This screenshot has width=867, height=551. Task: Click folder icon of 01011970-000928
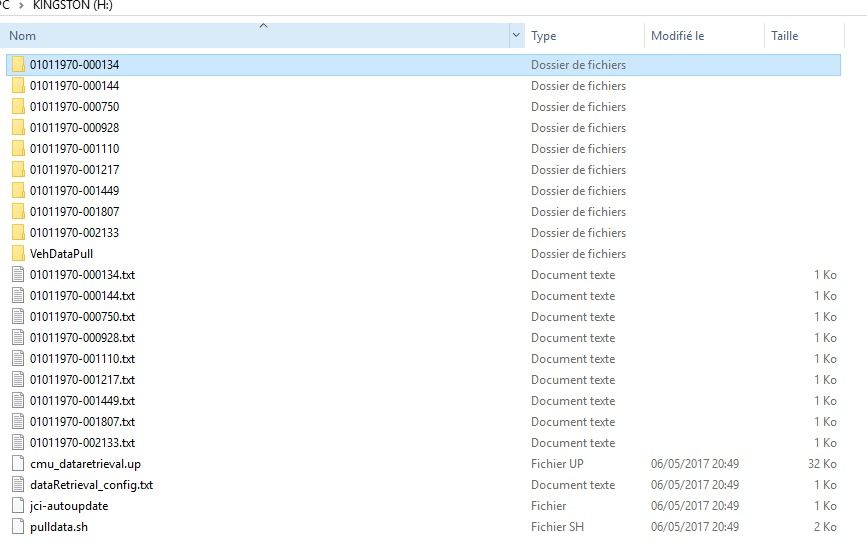click(18, 128)
